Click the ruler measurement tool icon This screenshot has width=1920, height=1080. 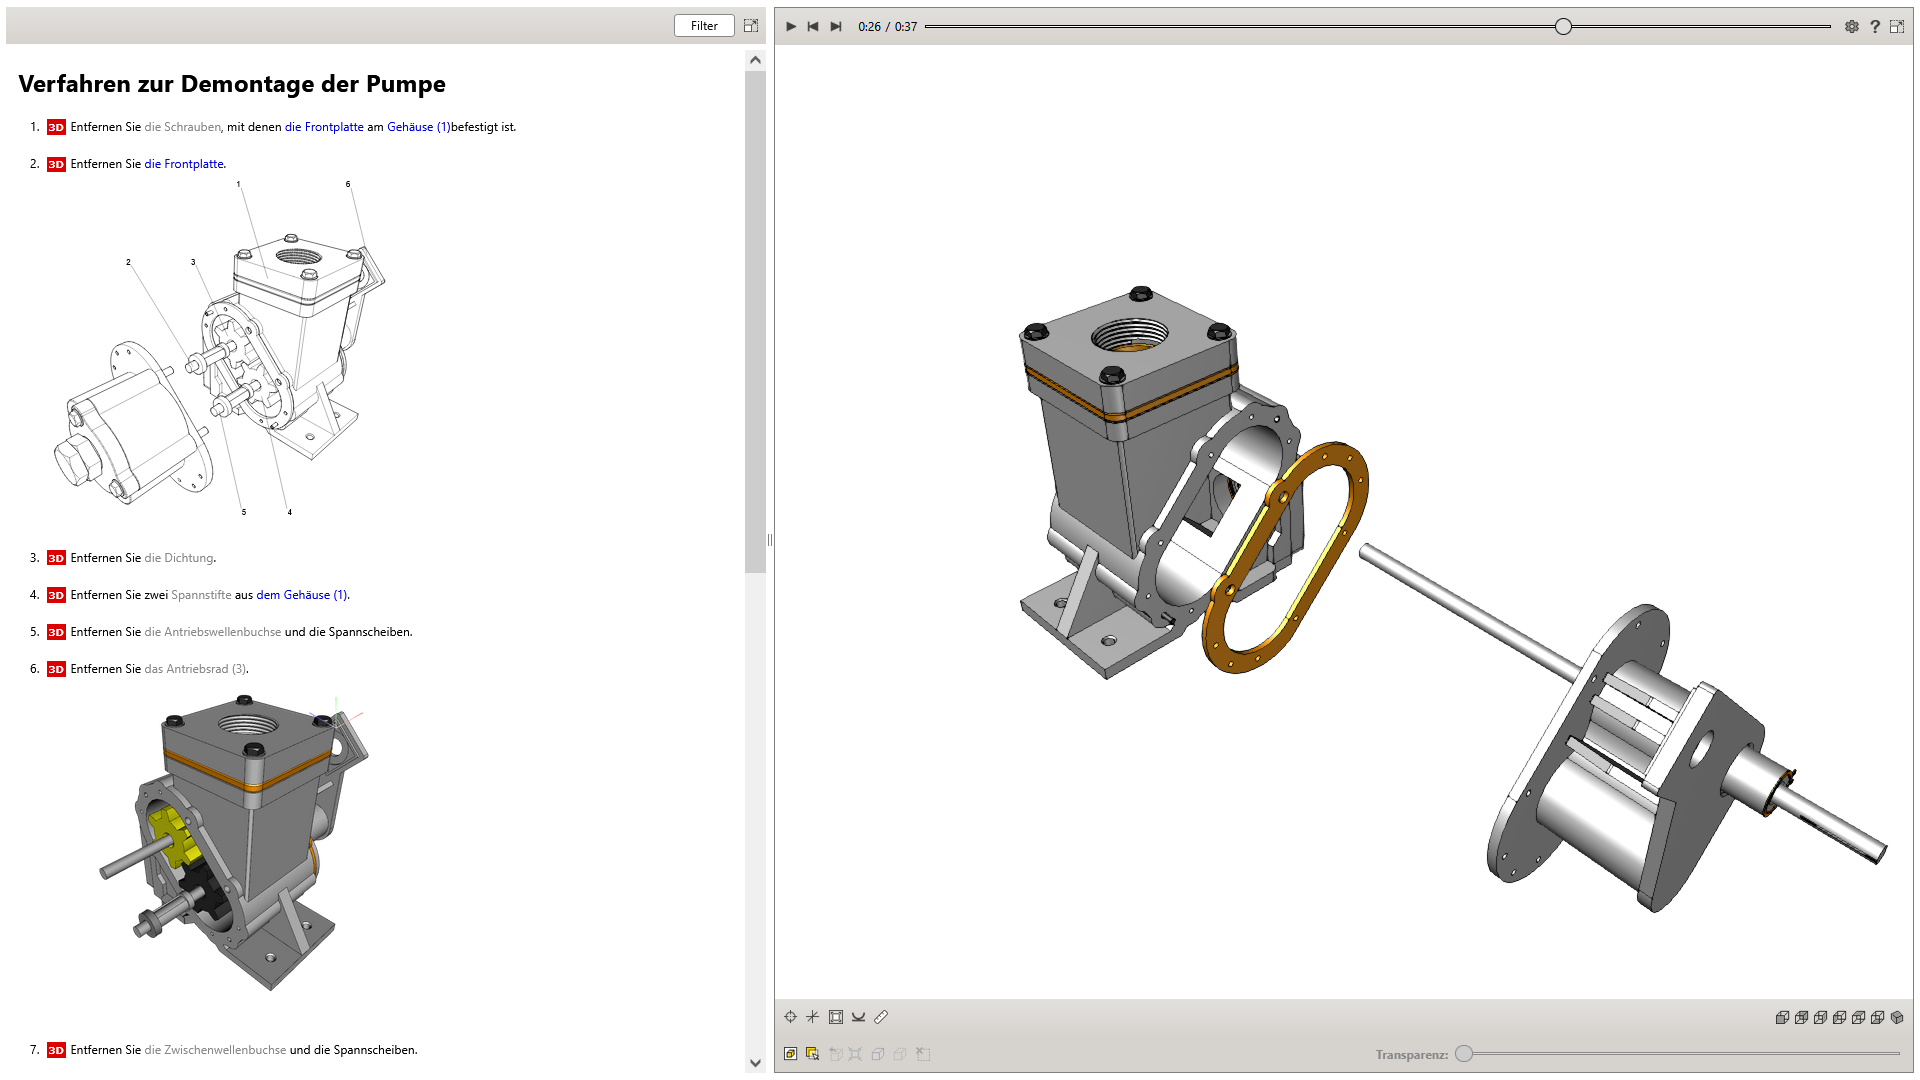click(881, 1017)
